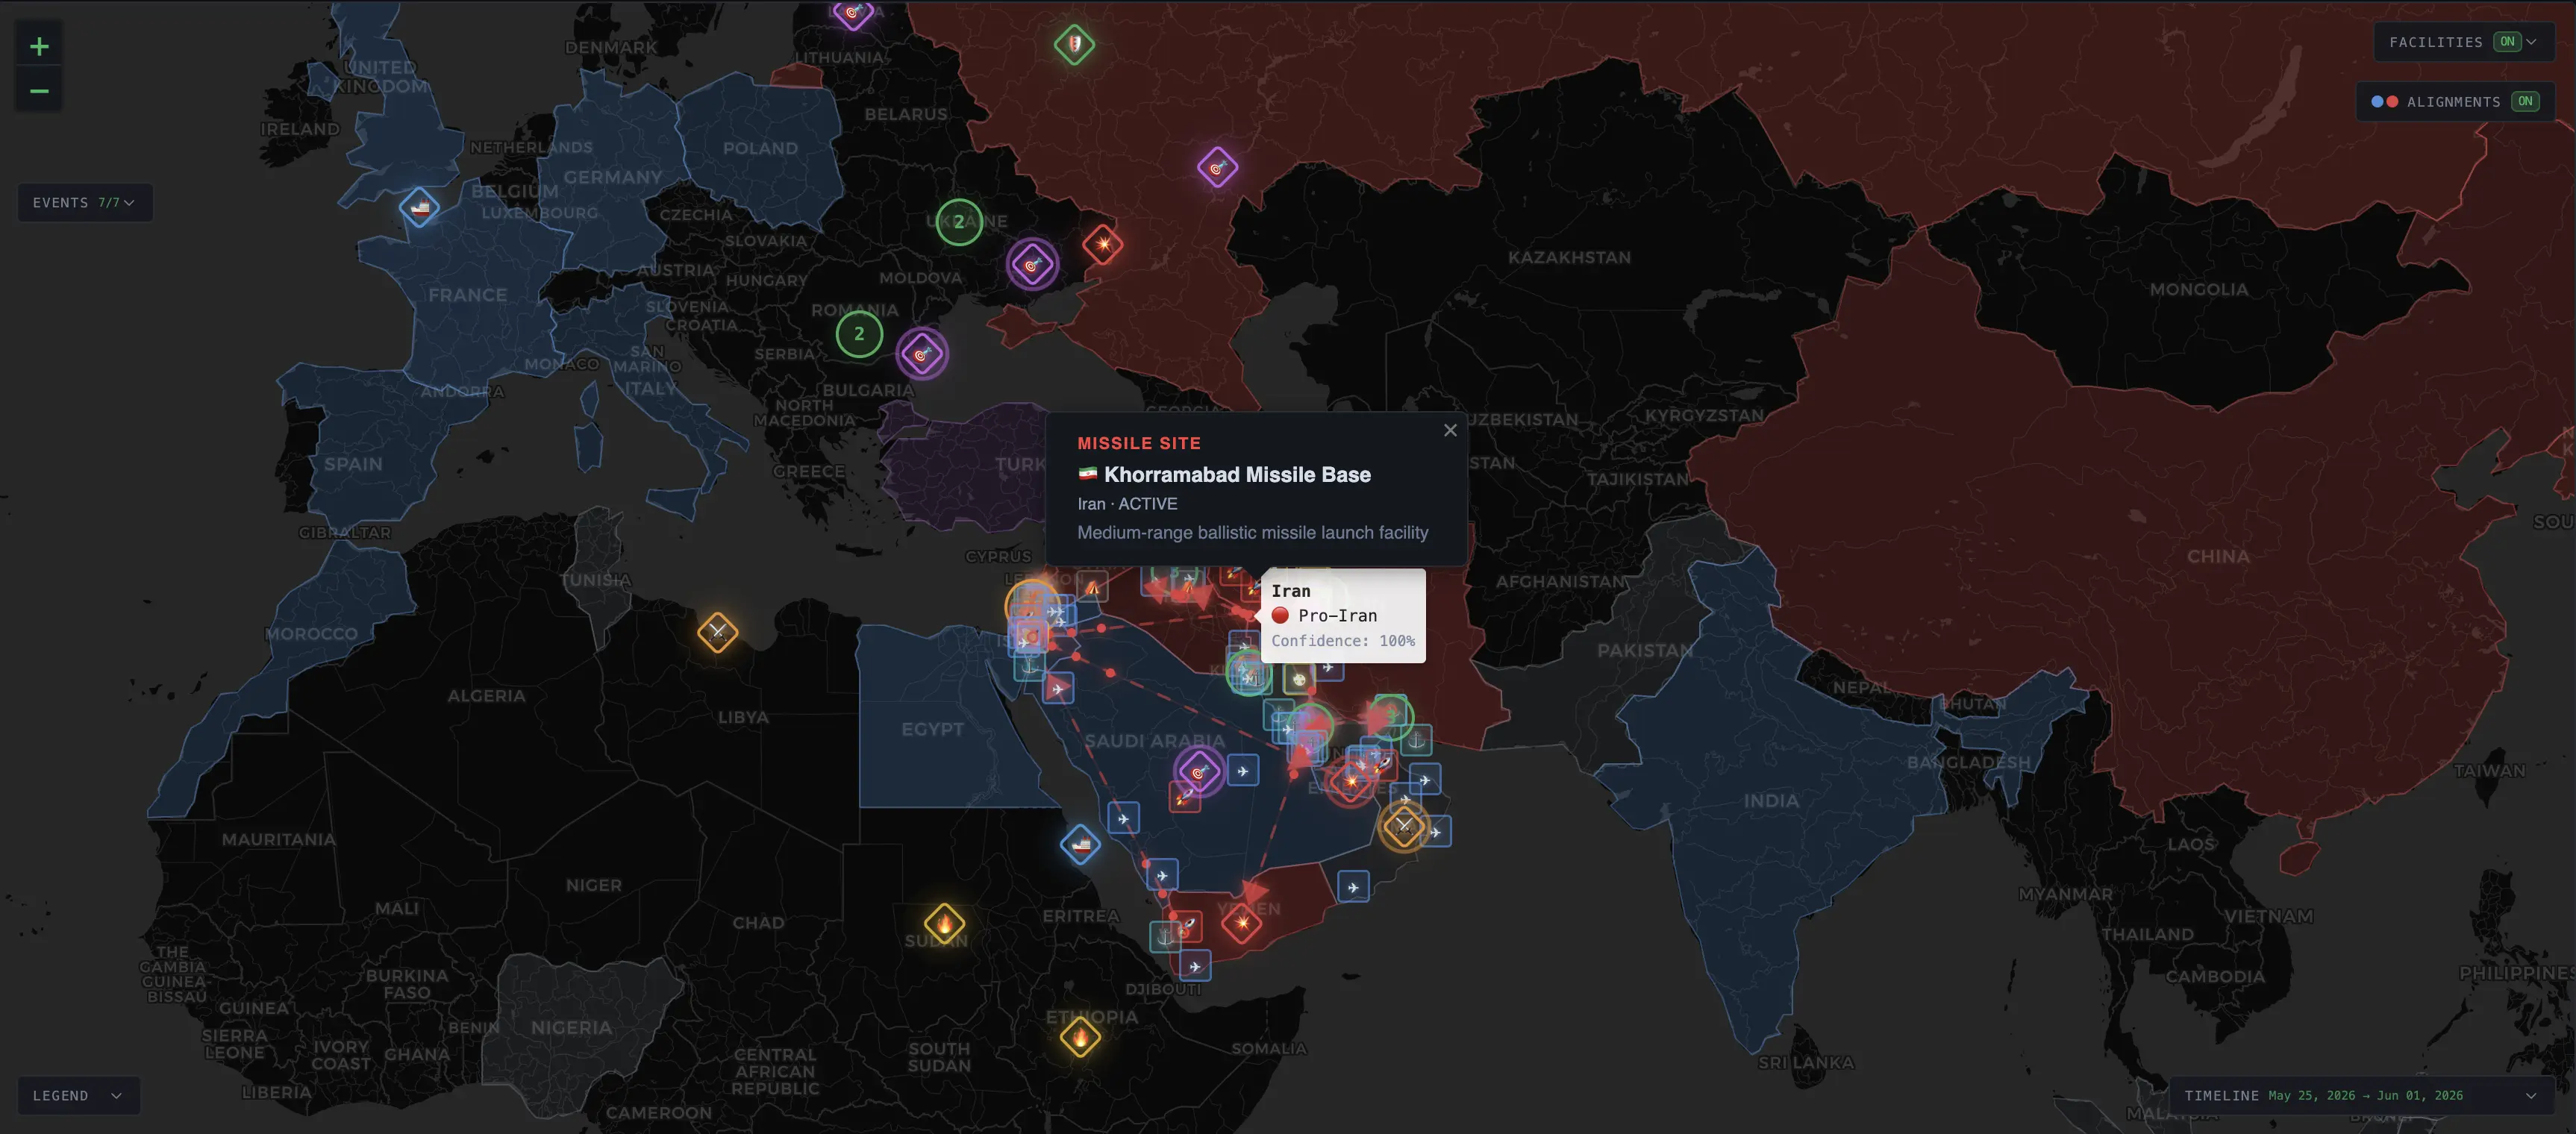Zoom out with the minus button
Image resolution: width=2576 pixels, height=1134 pixels.
[39, 91]
